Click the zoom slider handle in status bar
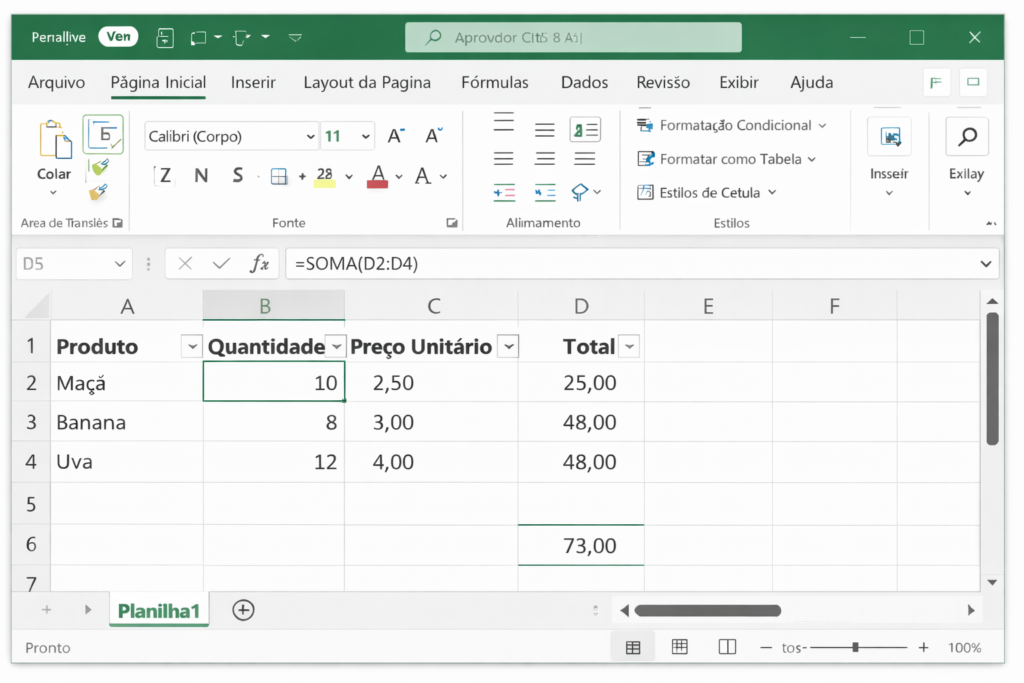The image size is (1024, 683). (855, 647)
